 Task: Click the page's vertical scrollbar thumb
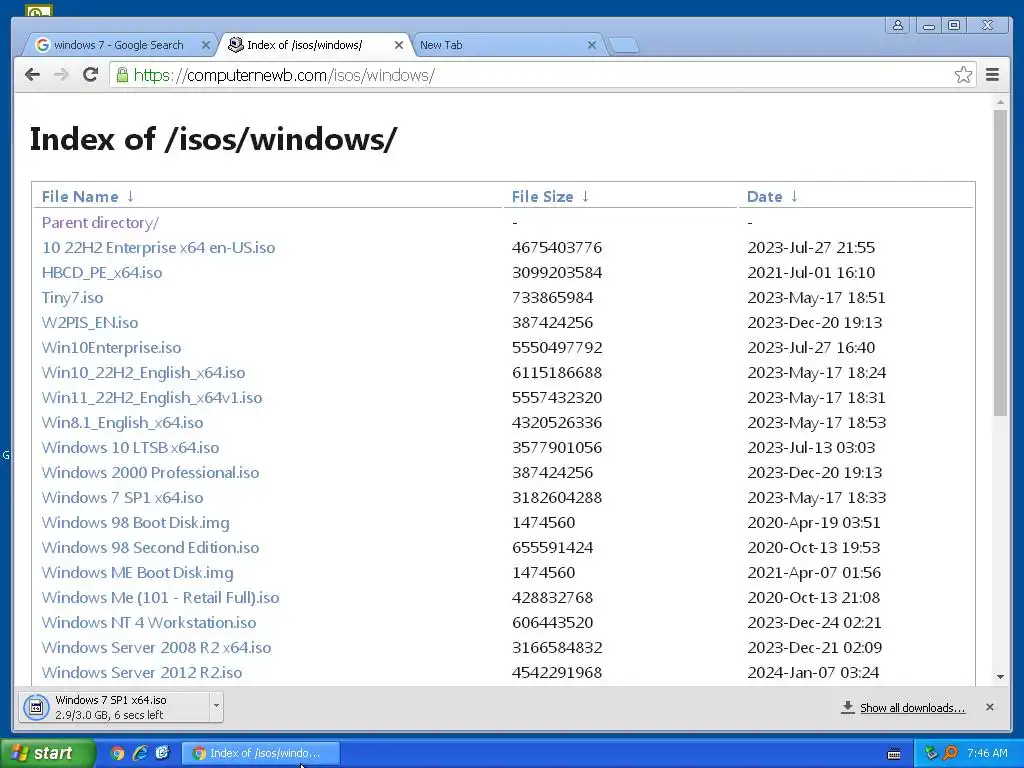(1000, 263)
